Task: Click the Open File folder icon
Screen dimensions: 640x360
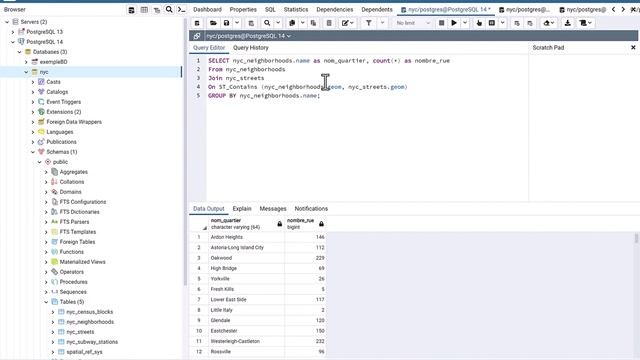Action: point(213,23)
